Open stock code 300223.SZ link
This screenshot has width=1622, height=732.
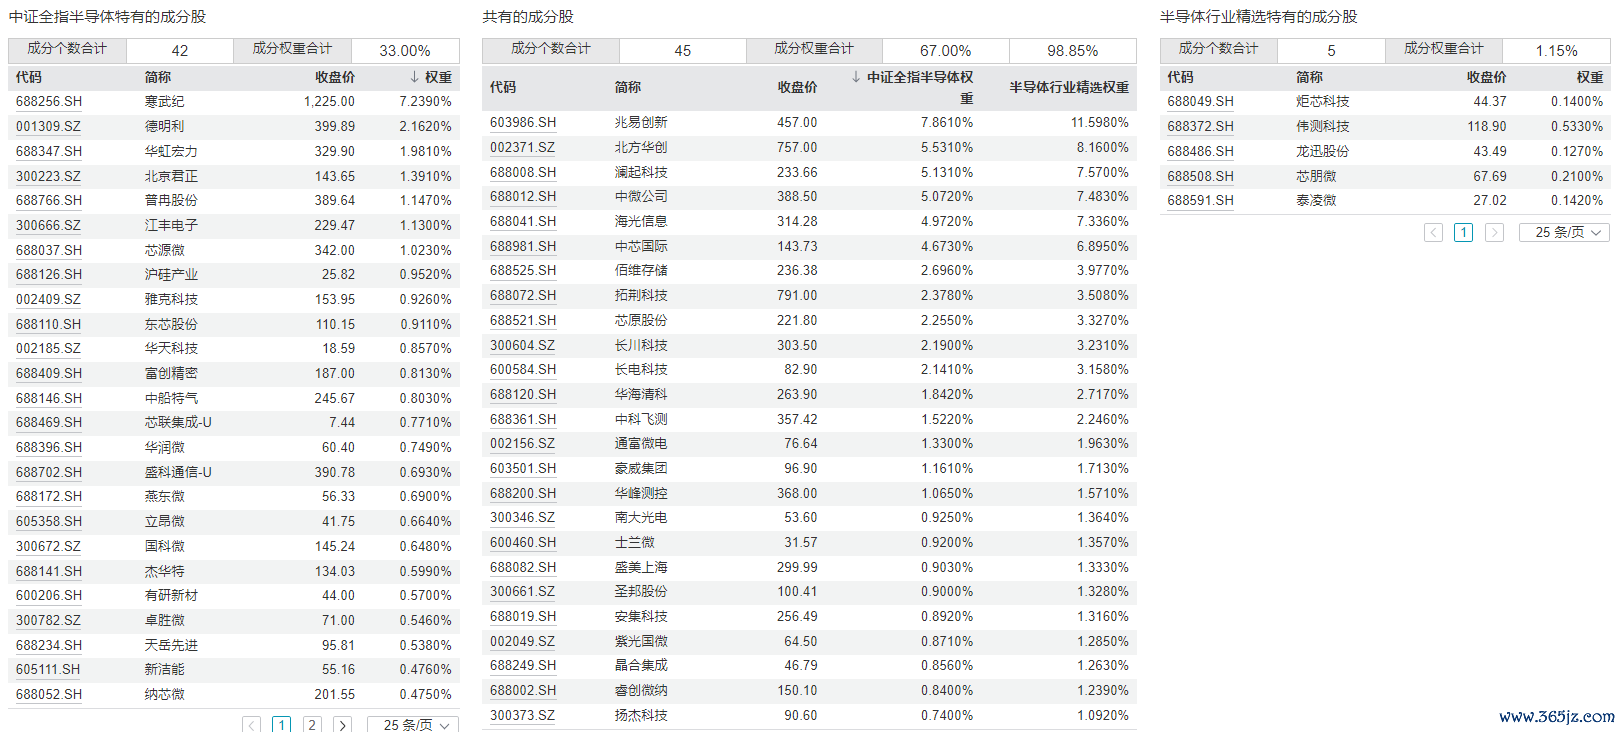[48, 176]
